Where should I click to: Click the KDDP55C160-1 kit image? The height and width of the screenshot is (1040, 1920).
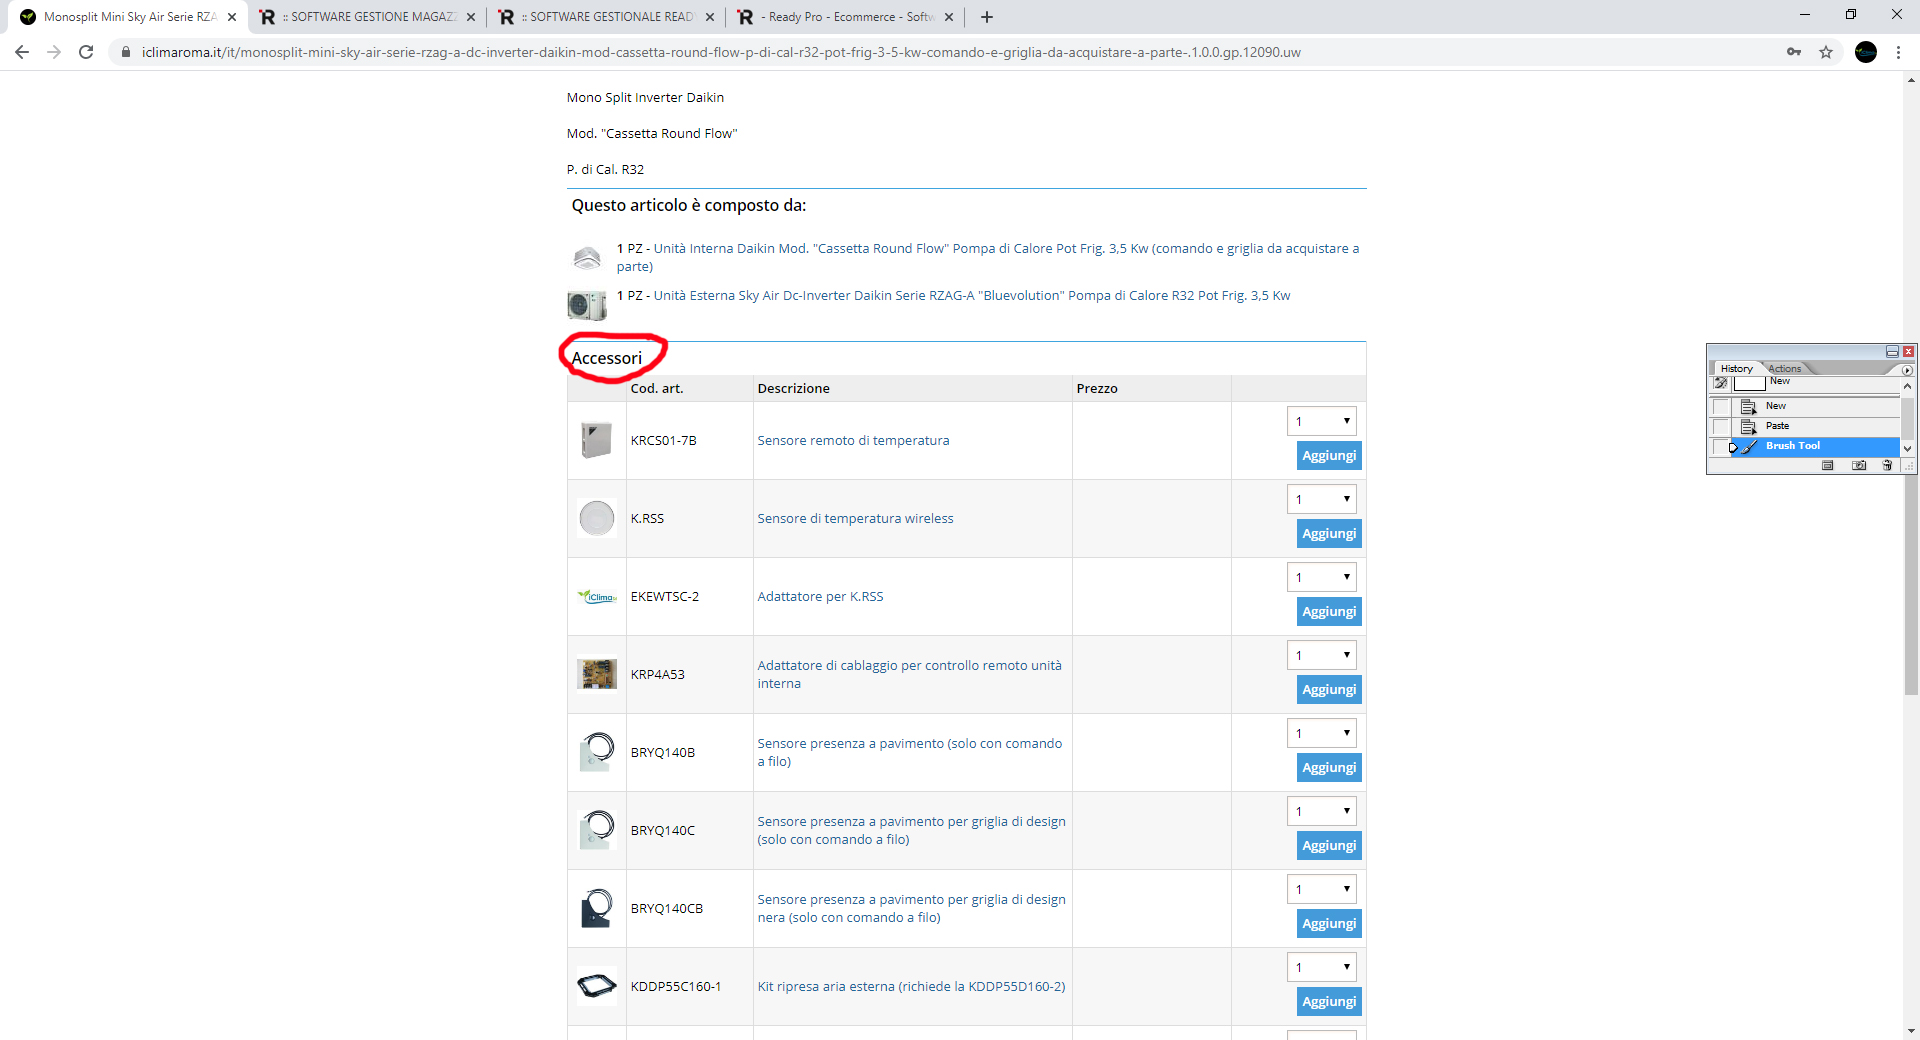[597, 986]
